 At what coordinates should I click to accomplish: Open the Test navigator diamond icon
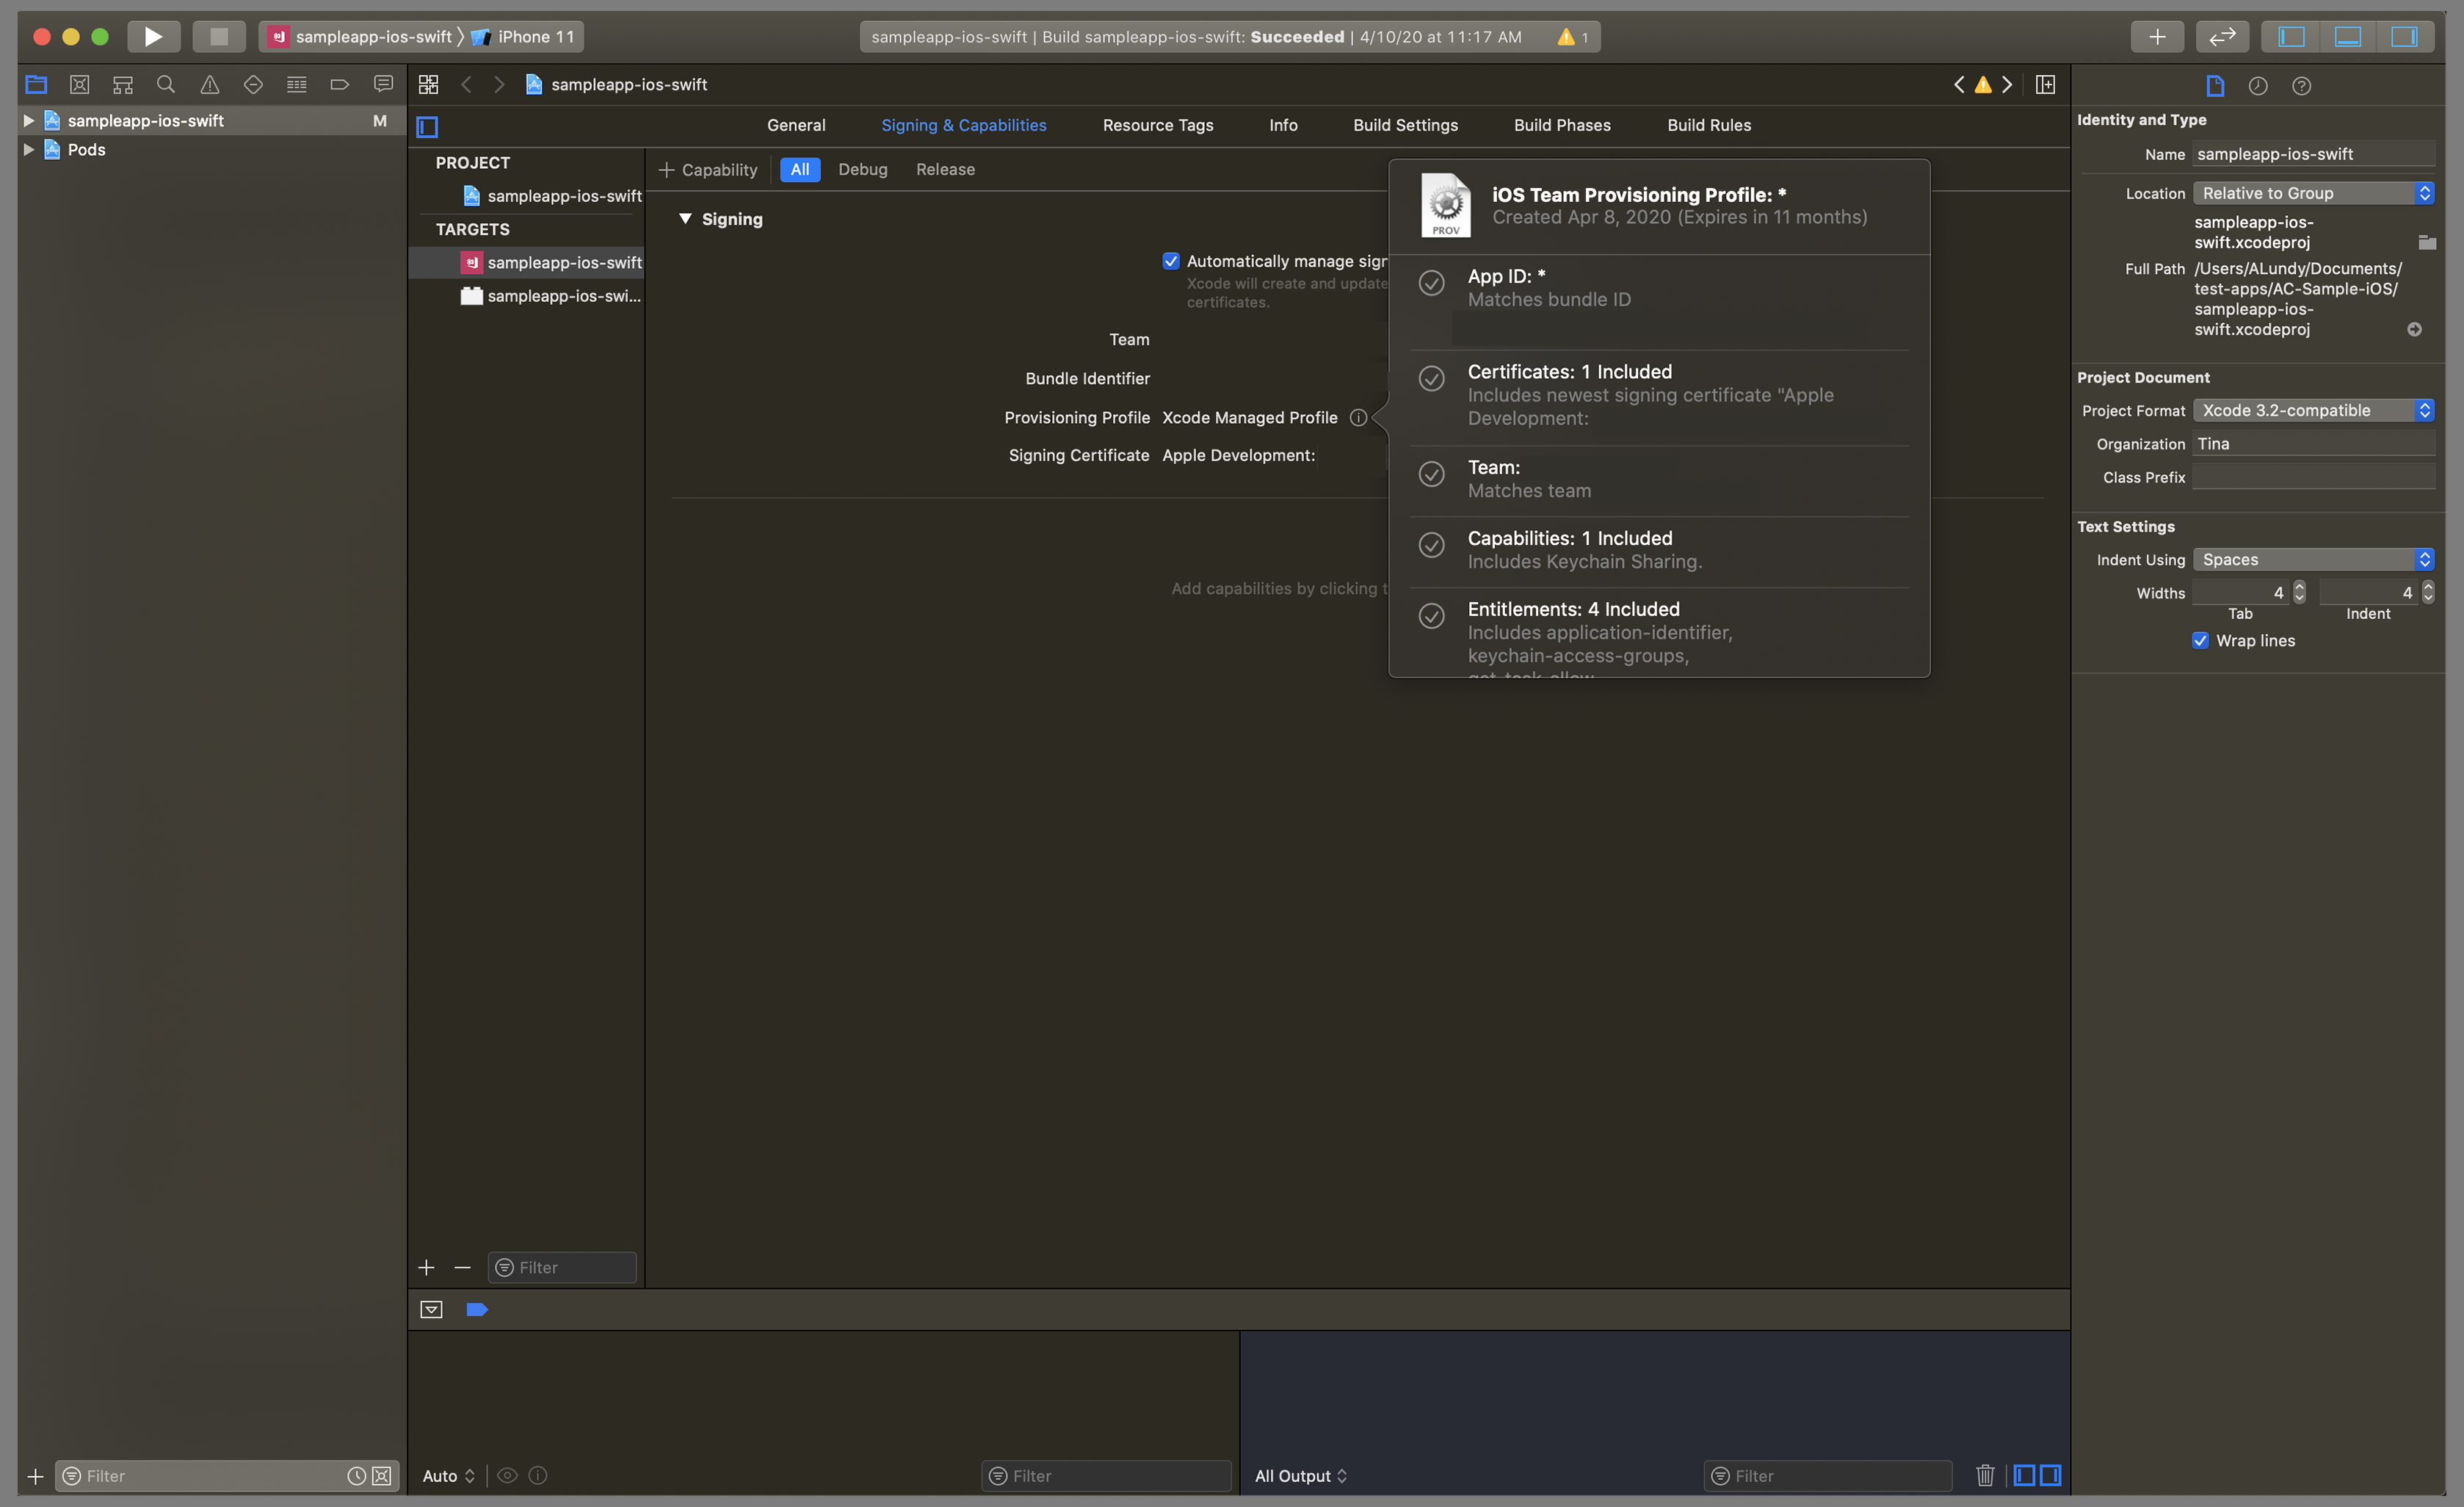click(x=253, y=85)
